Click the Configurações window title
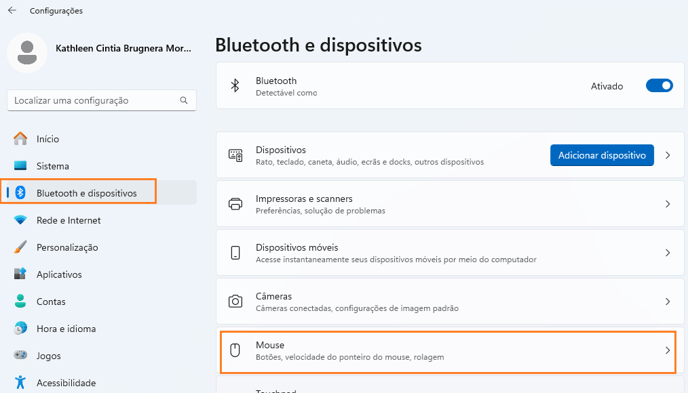Screen dimensions: 688x393 (56, 11)
